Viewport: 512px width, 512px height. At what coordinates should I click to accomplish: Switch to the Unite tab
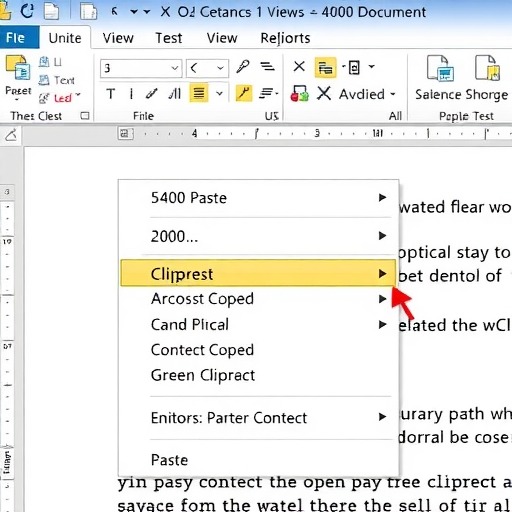65,38
